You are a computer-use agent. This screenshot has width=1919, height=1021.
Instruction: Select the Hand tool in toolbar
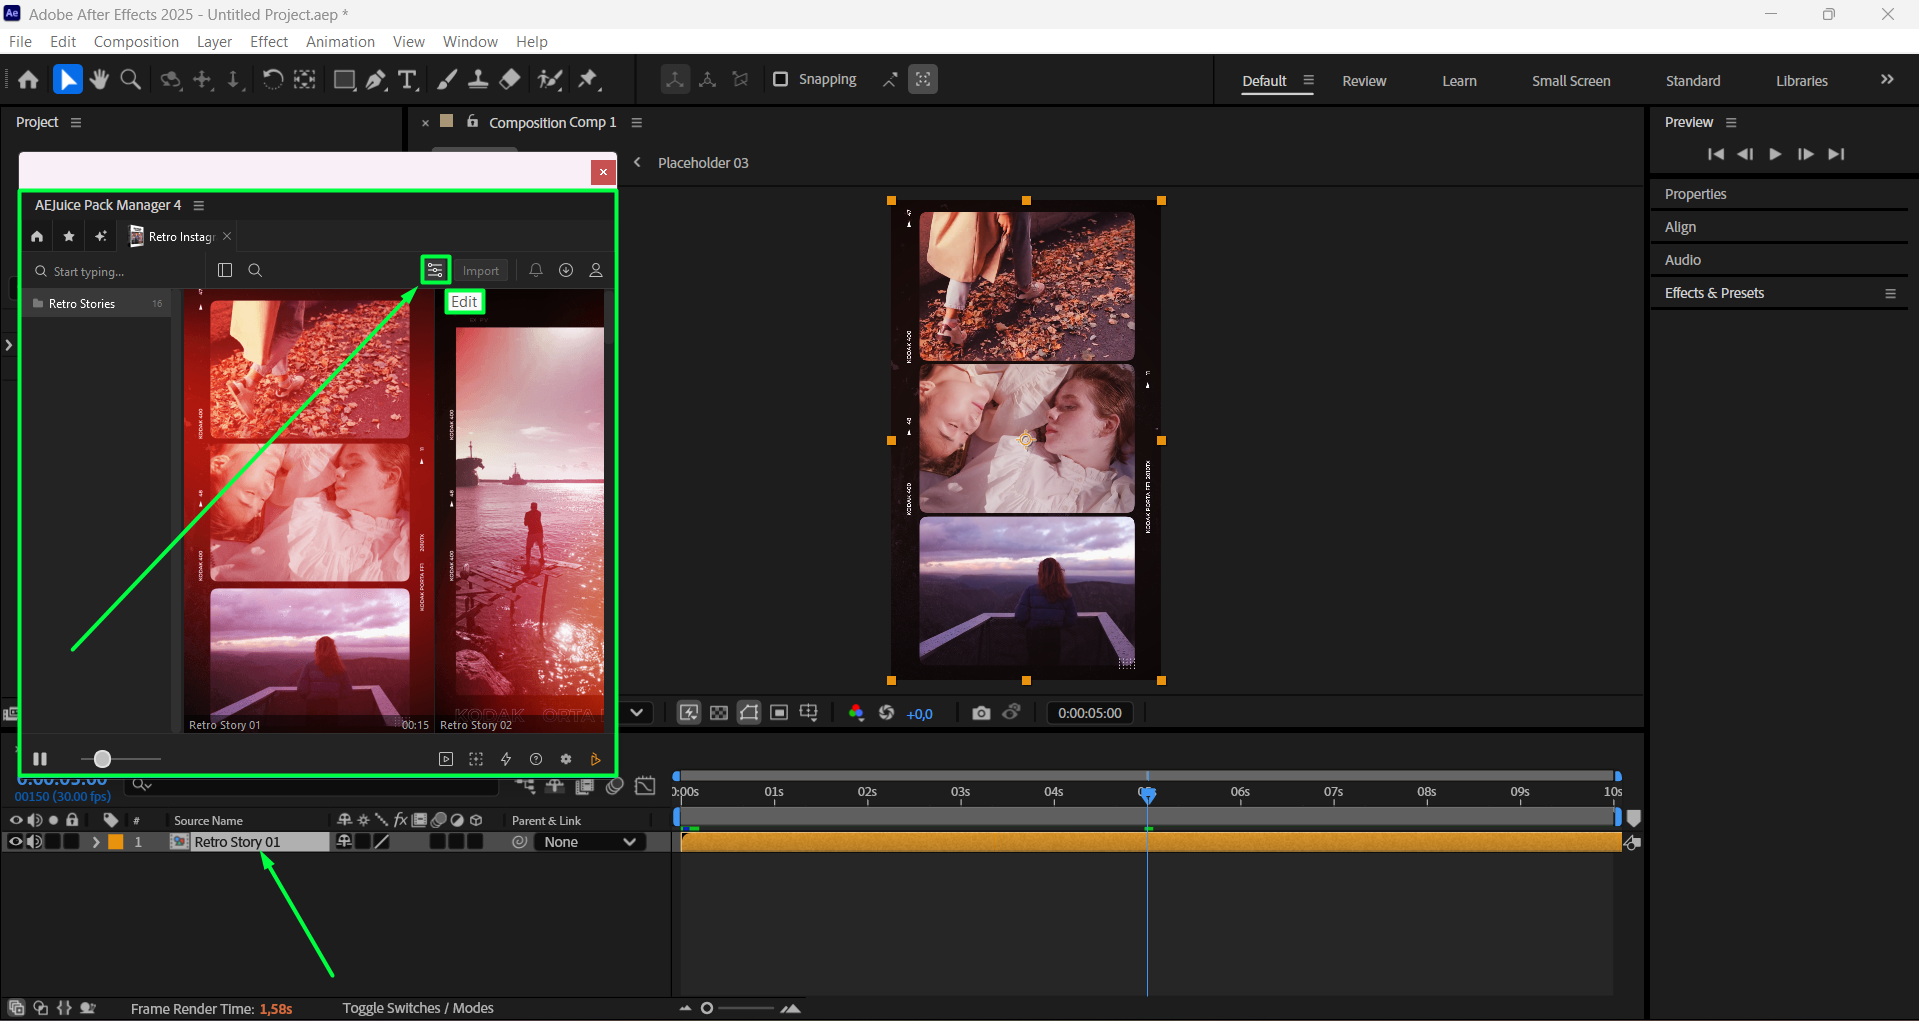(99, 80)
